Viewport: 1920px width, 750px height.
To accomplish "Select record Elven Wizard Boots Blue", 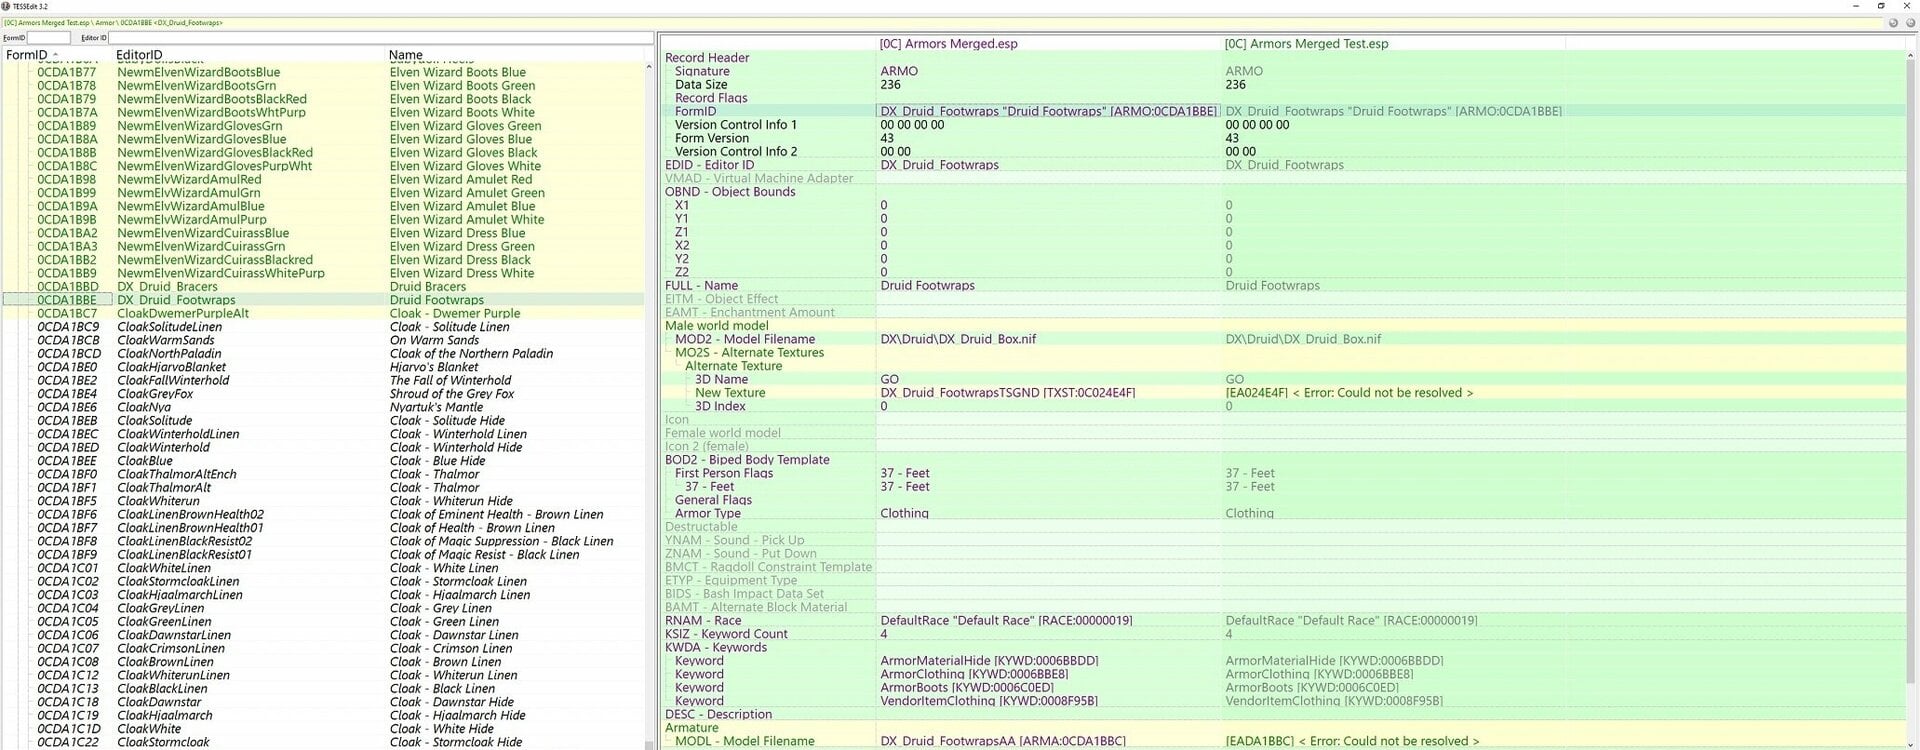I will point(458,72).
